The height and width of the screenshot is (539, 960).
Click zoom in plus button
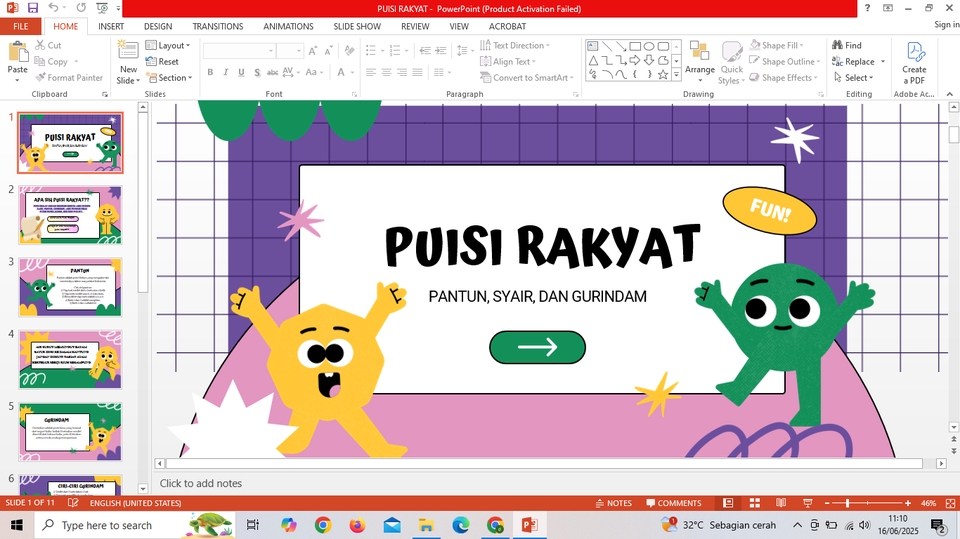(908, 503)
